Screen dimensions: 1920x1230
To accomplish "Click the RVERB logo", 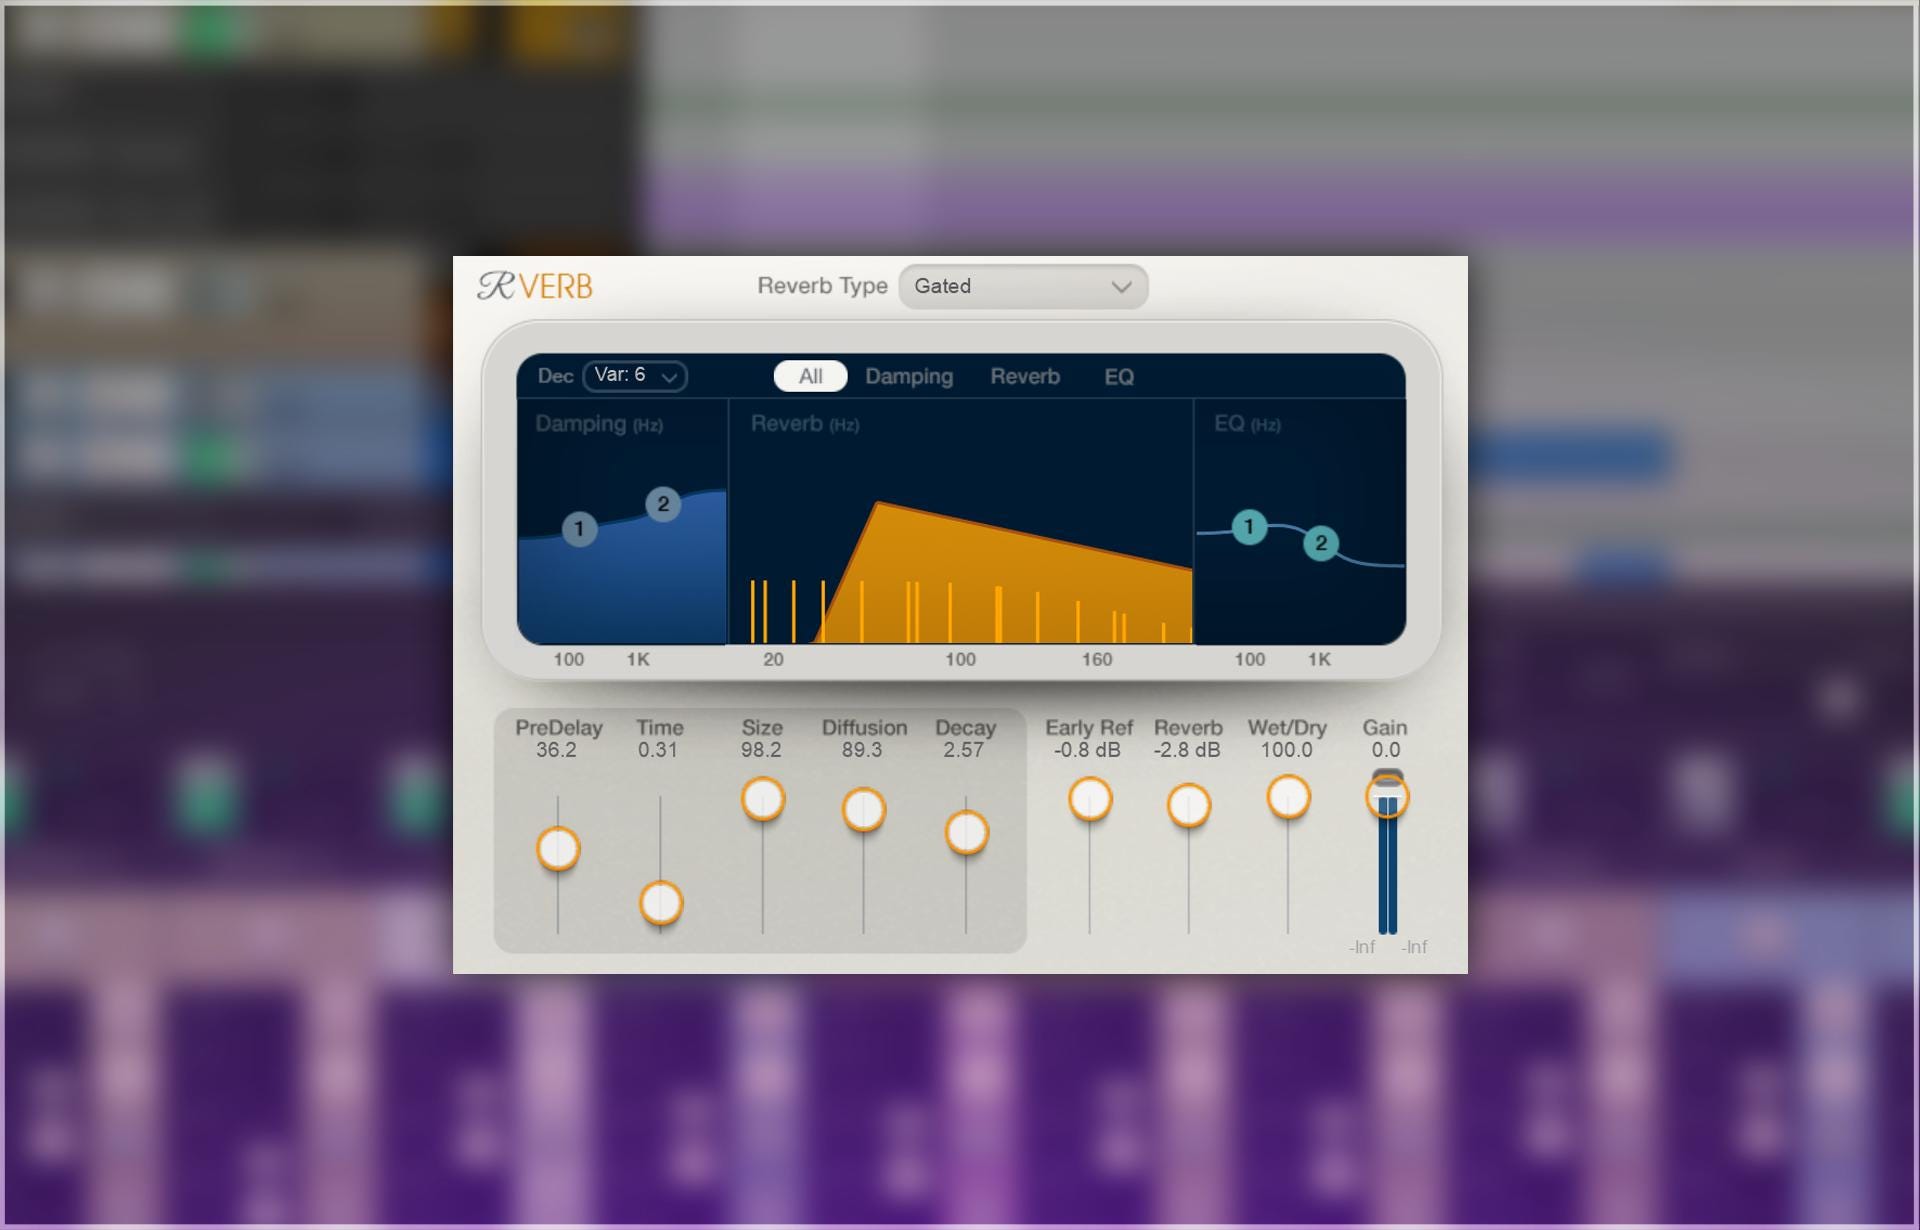I will click(x=535, y=286).
